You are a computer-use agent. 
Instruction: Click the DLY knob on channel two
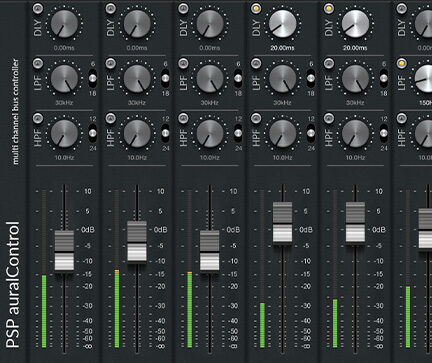(137, 24)
